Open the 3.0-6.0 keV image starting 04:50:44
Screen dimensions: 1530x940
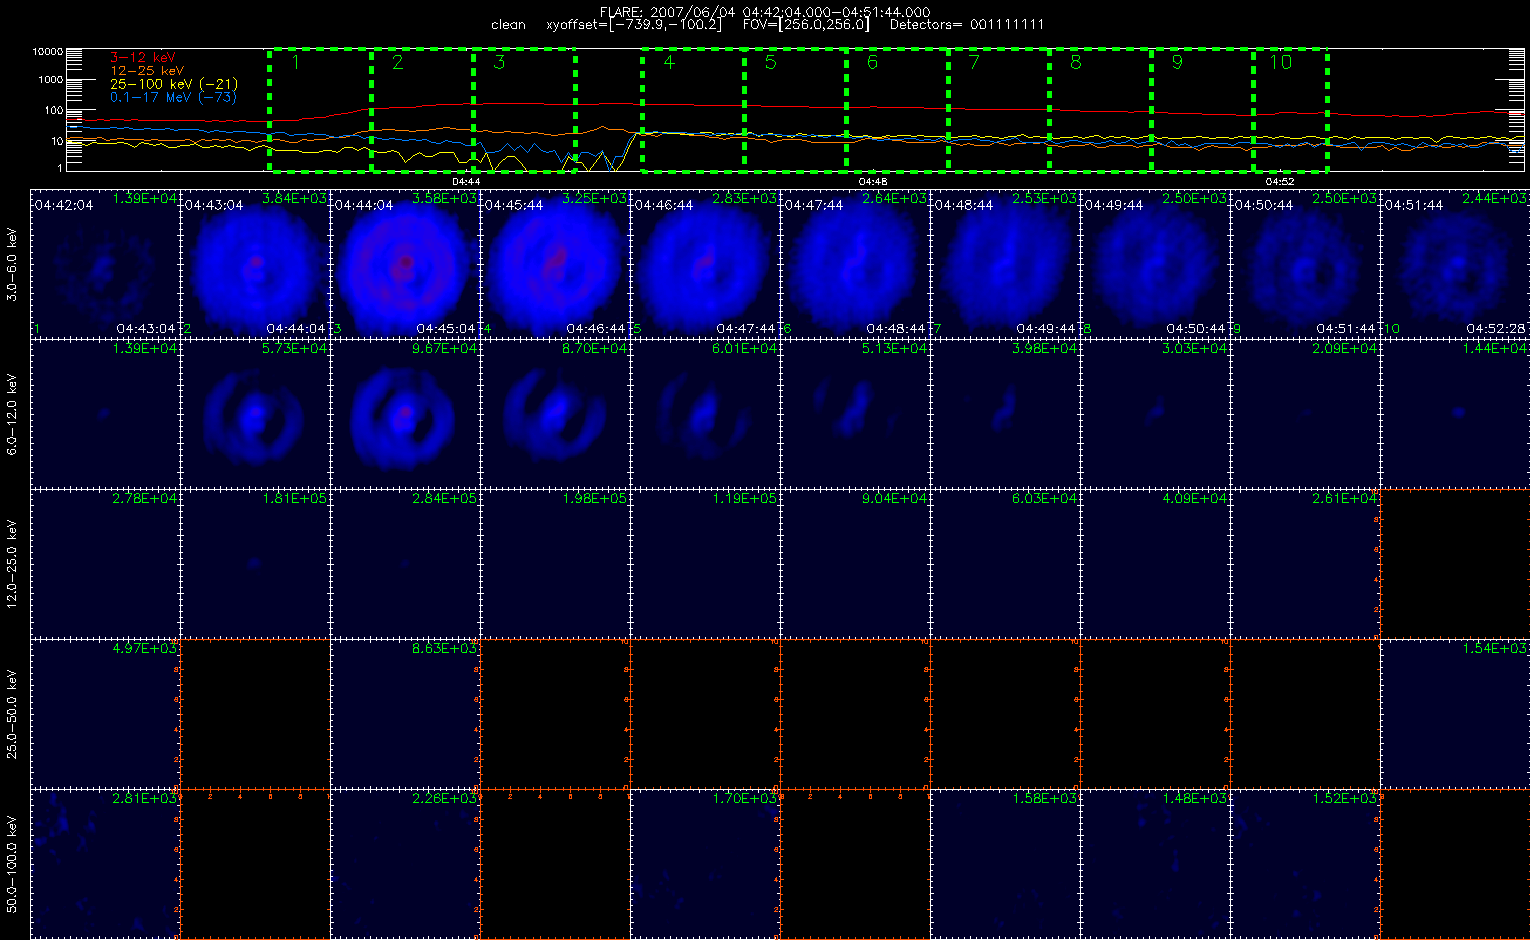[x=1305, y=263]
